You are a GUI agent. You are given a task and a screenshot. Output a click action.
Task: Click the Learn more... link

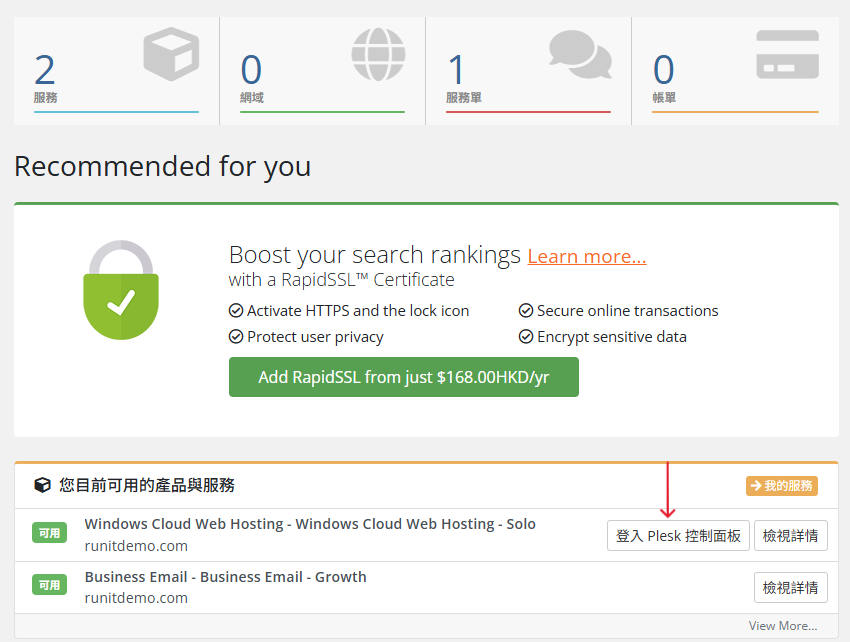587,256
